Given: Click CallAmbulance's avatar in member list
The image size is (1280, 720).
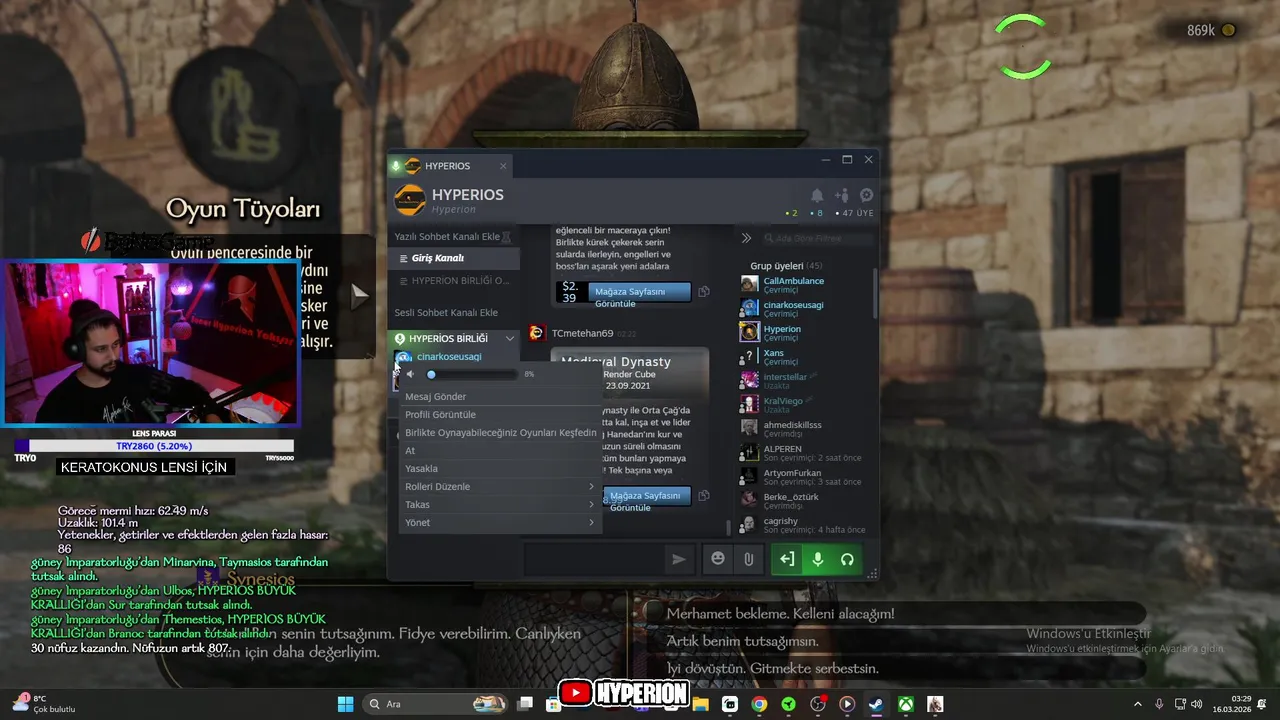Looking at the screenshot, I should click(x=749, y=284).
